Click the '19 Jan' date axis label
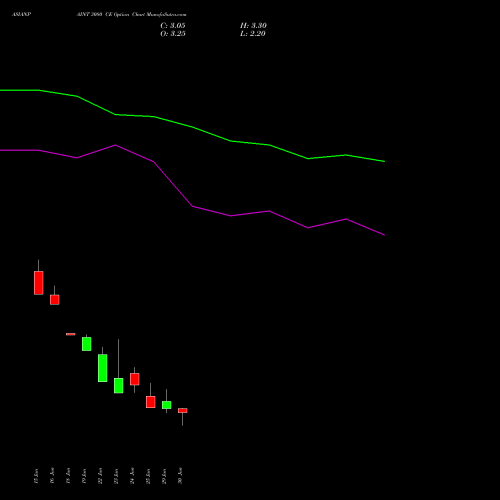Image resolution: width=500 pixels, height=500 pixels. pos(84,476)
